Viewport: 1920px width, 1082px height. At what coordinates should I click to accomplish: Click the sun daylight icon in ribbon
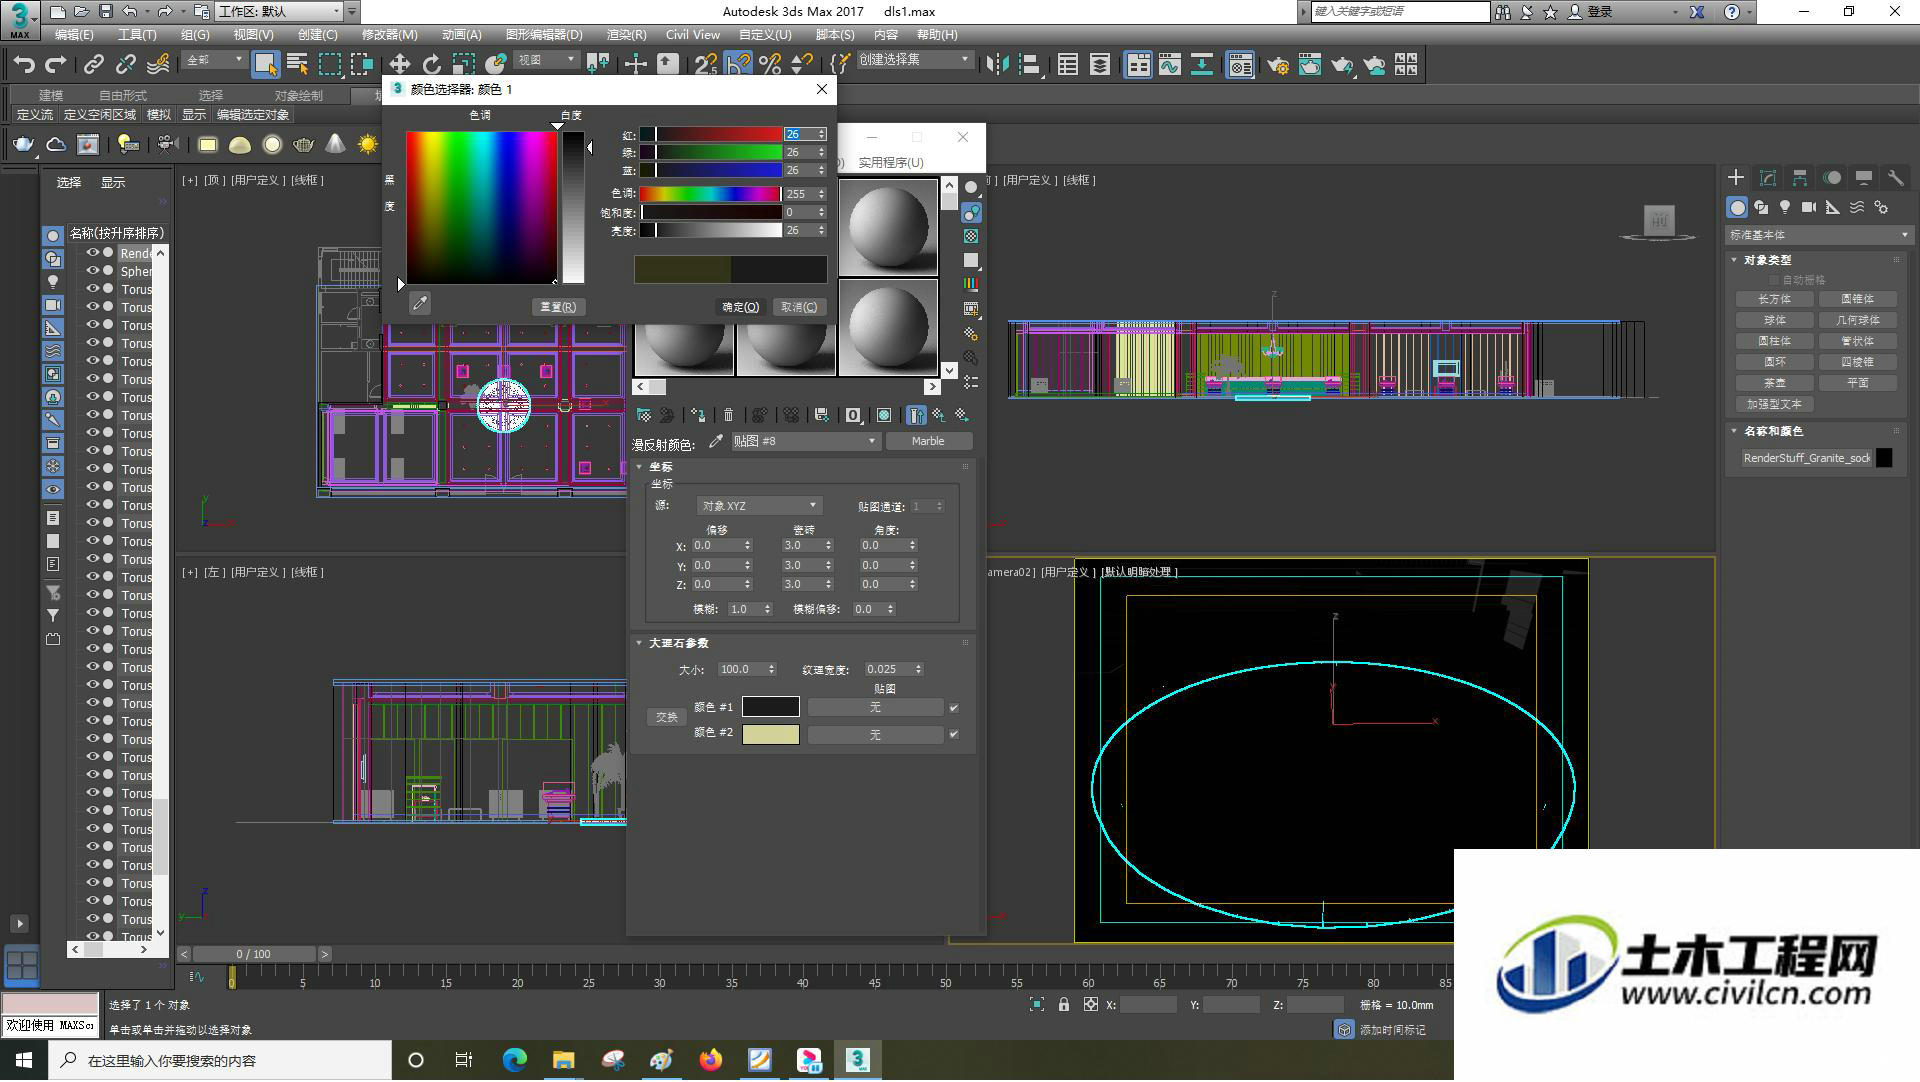(368, 145)
